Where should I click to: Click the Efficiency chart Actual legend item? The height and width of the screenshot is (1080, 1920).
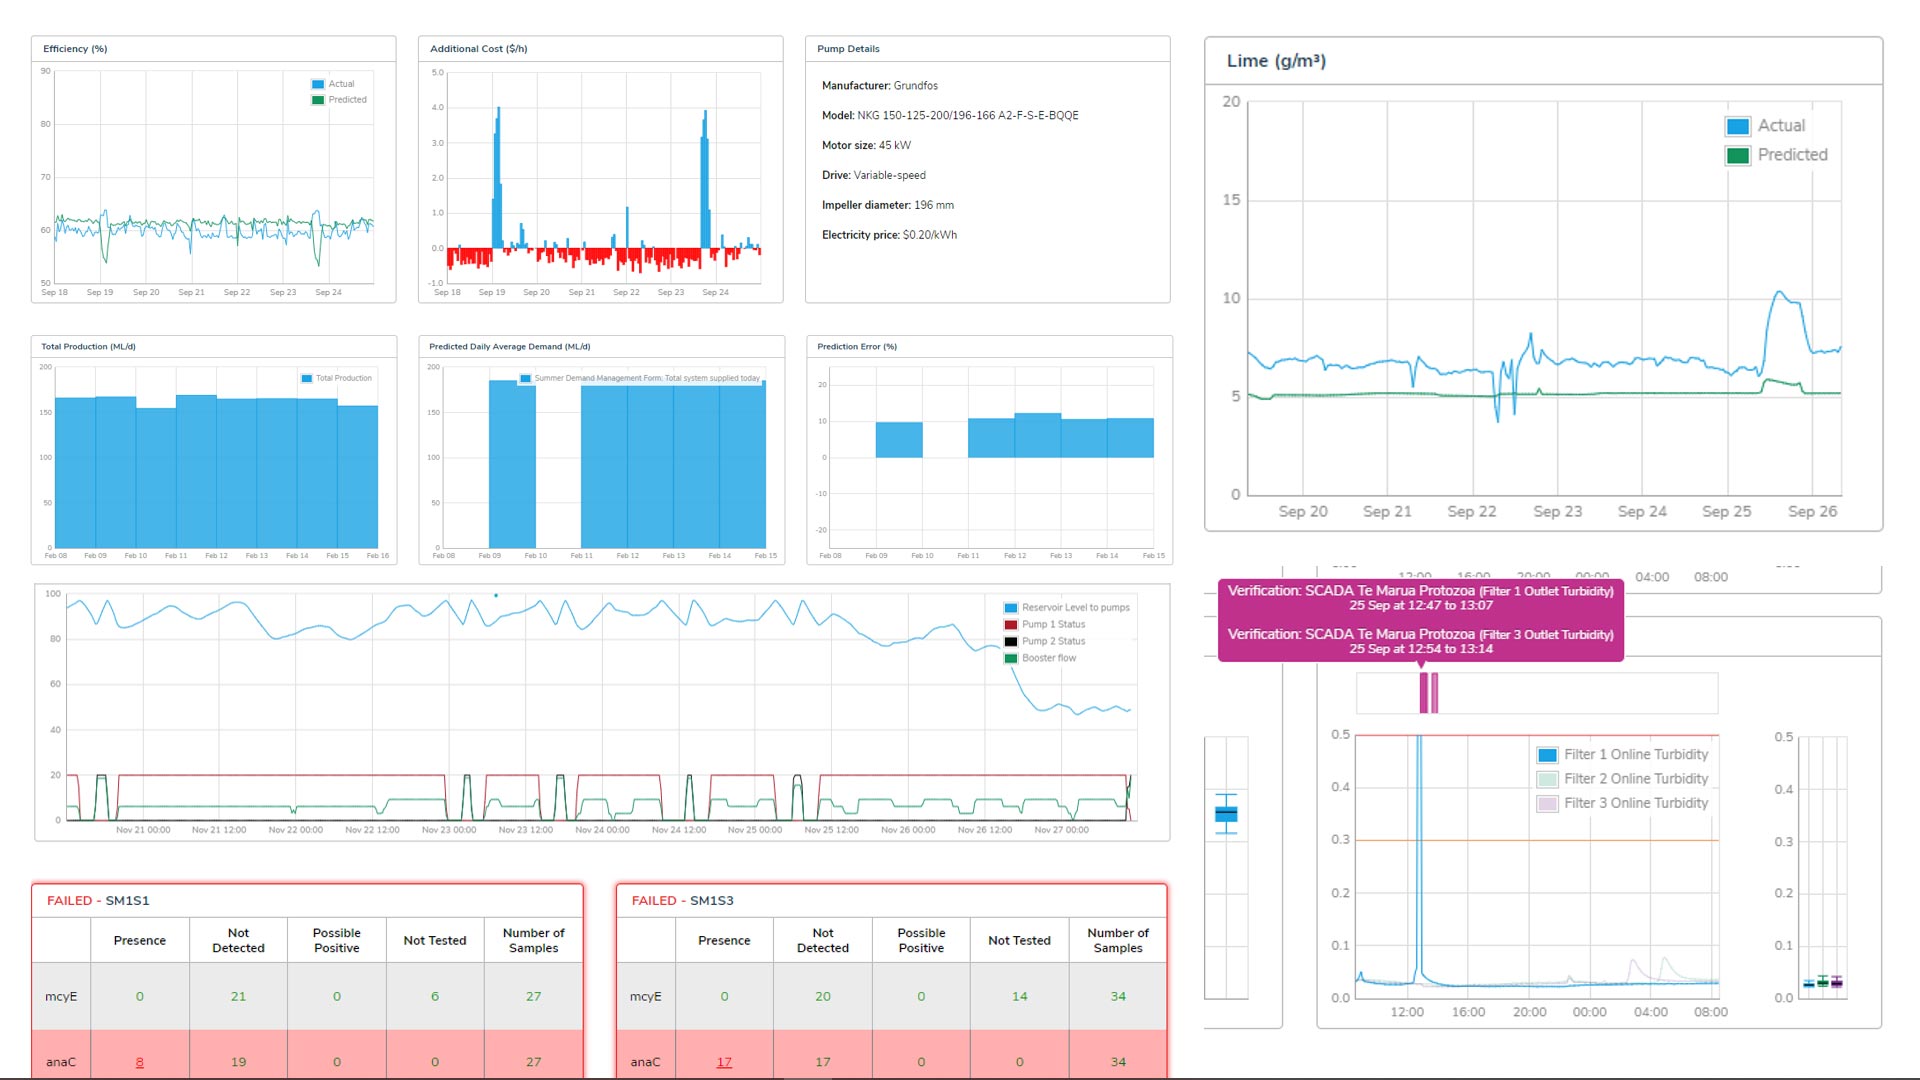coord(341,84)
